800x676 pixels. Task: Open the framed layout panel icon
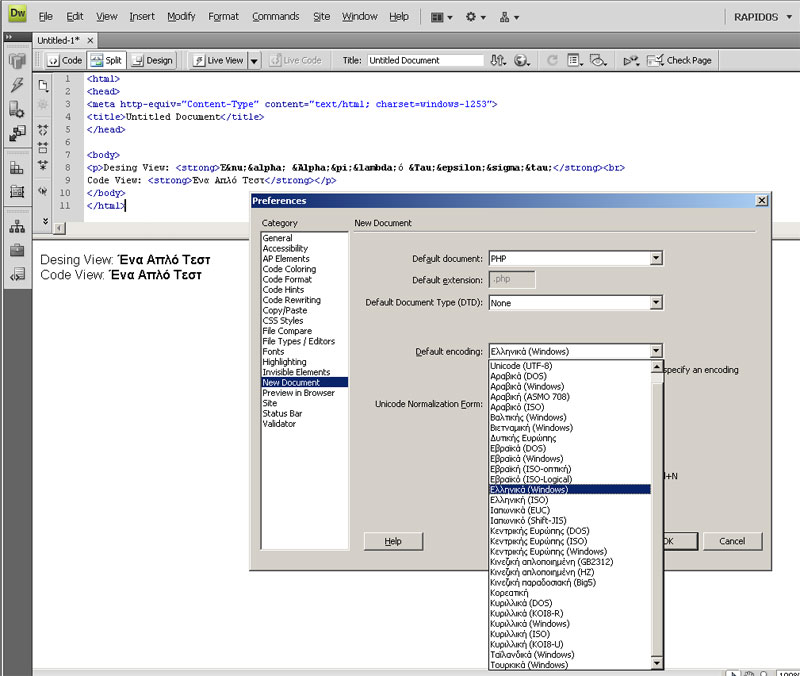pos(17,191)
